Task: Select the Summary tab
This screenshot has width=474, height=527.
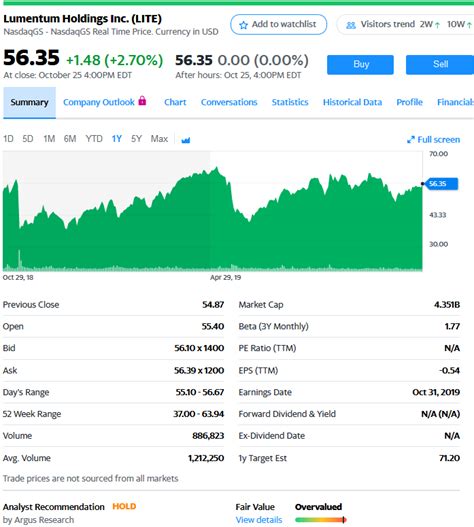Action: coord(30,103)
